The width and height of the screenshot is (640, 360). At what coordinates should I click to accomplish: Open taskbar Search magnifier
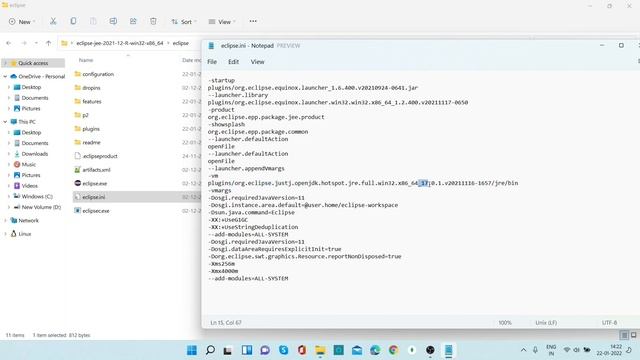point(210,350)
